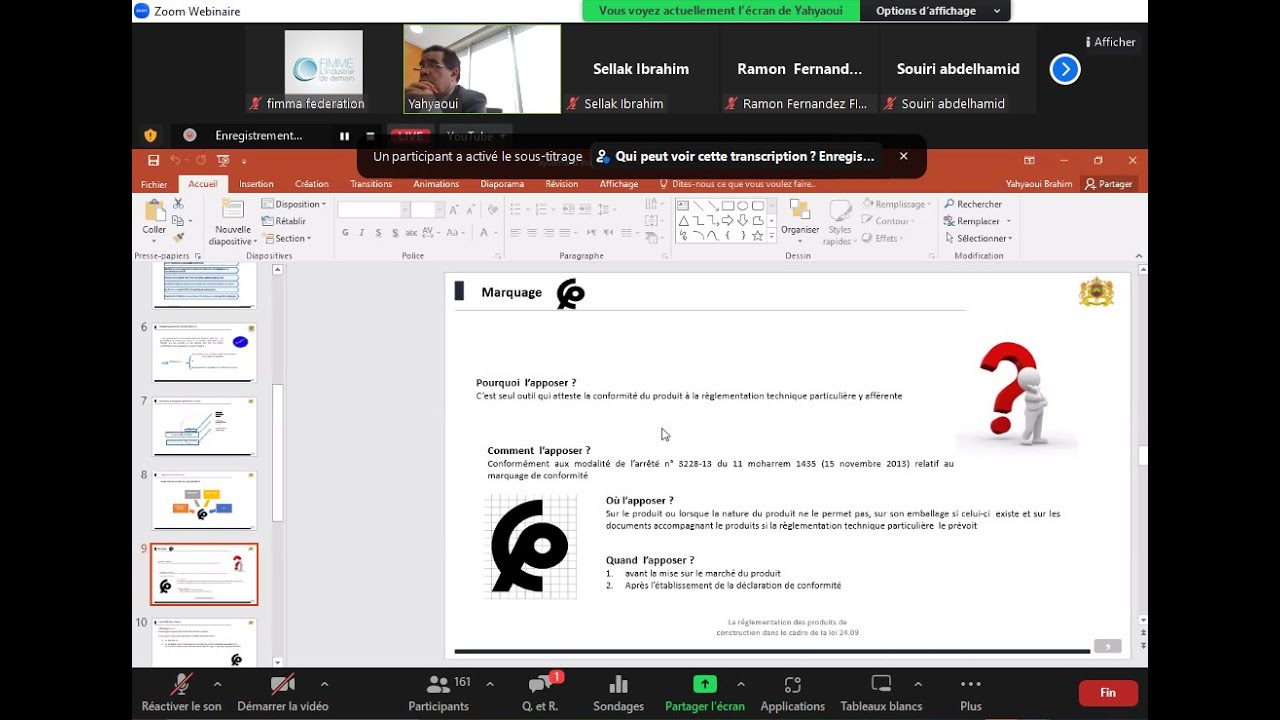1280x720 pixels.
Task: Click Afficher view button in Zoom
Action: pos(1111,42)
